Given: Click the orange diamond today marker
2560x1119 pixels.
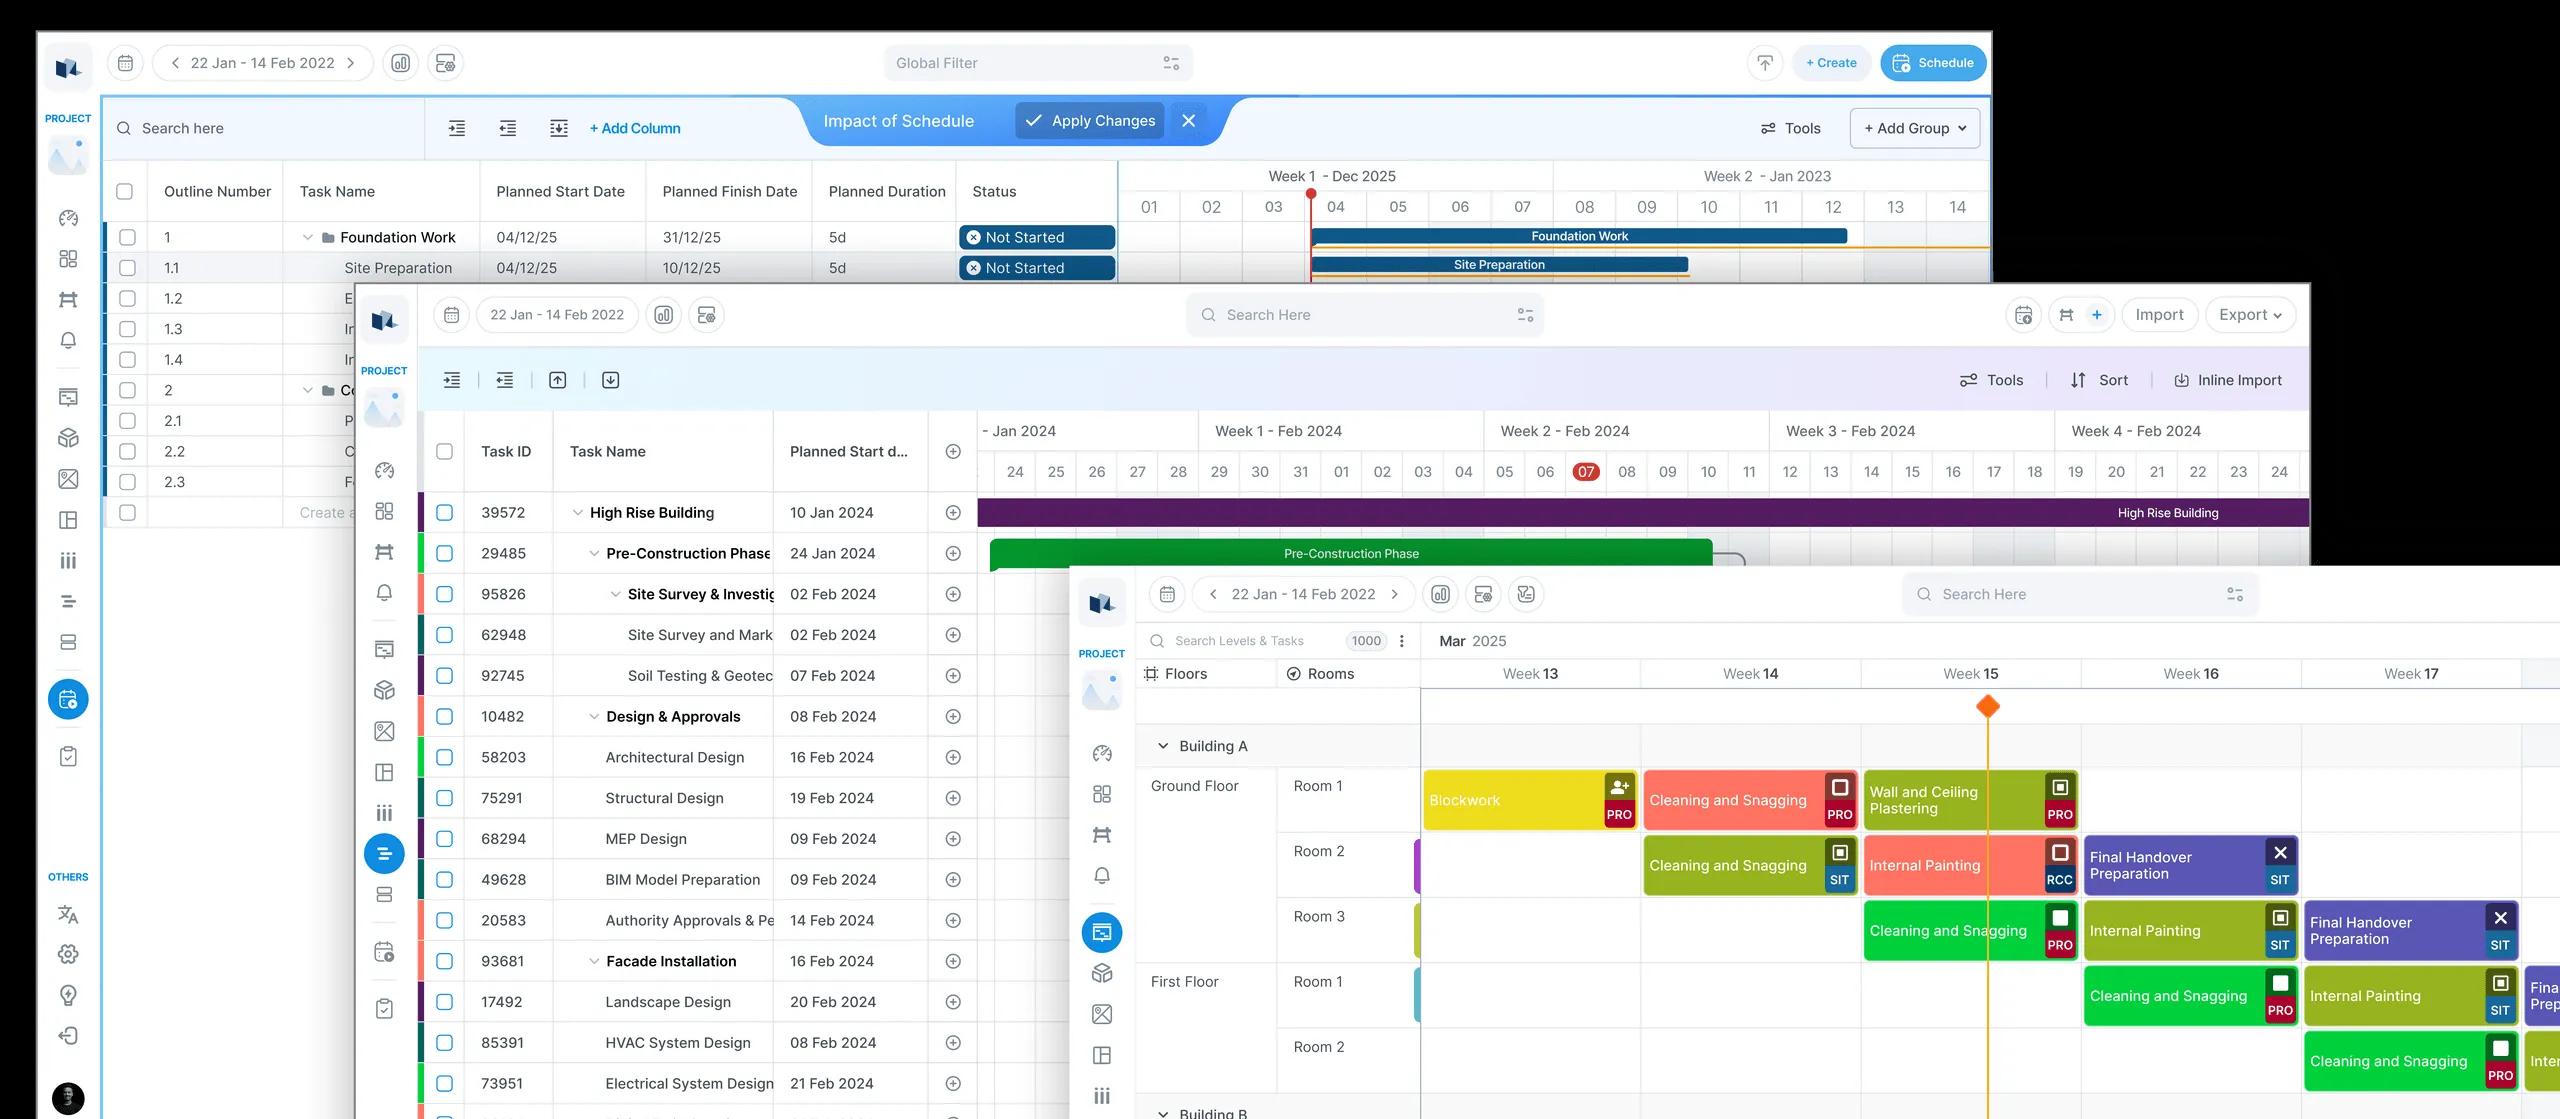Looking at the screenshot, I should [x=1988, y=707].
